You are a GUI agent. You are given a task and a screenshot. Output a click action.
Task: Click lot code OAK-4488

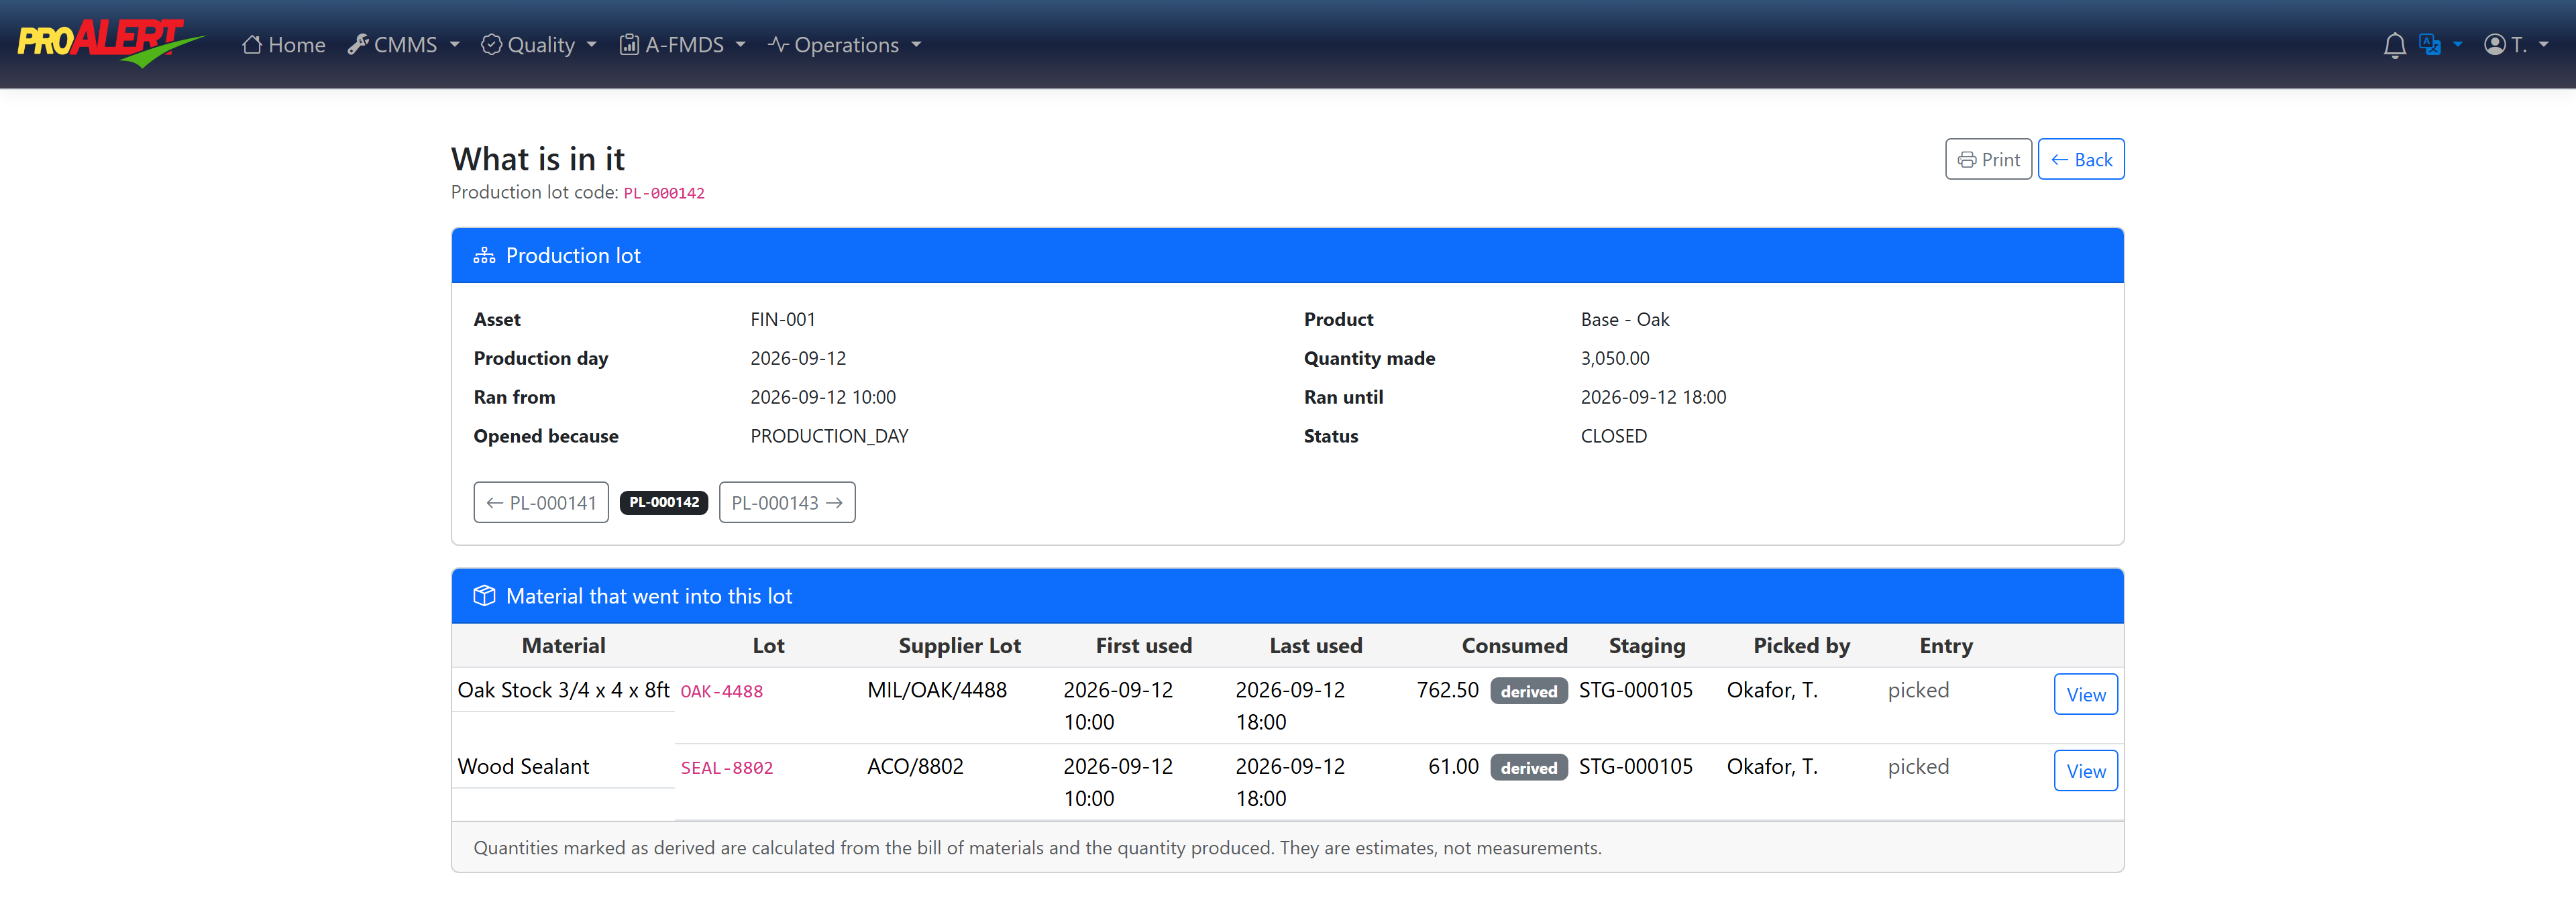(722, 692)
